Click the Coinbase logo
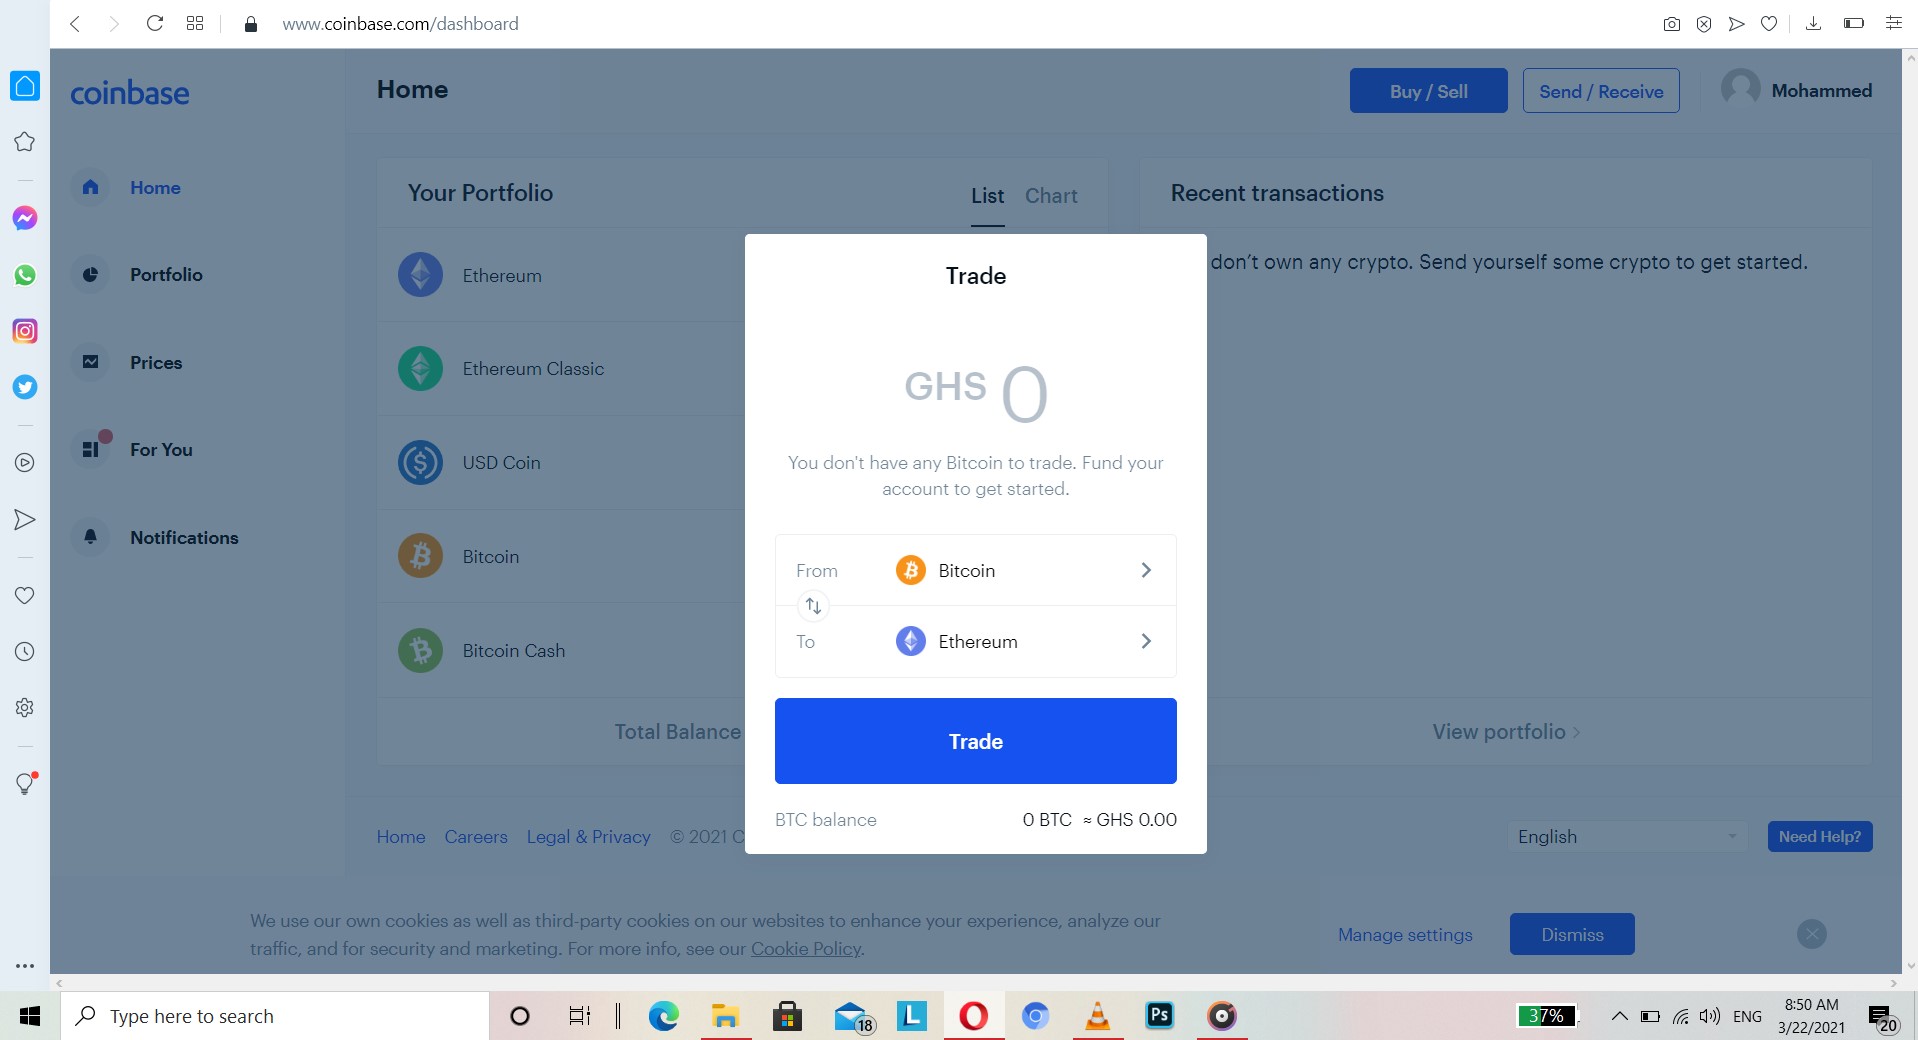 click(130, 93)
